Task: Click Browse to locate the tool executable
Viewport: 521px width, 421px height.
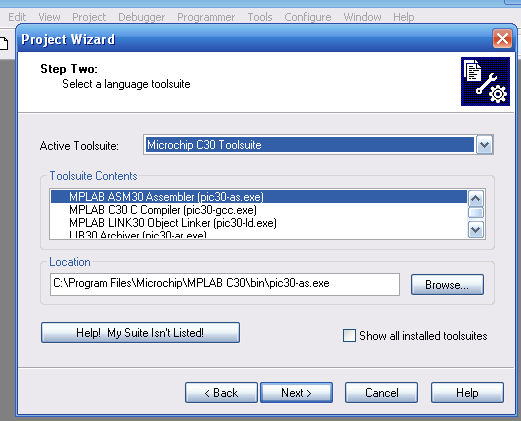Action: tap(447, 285)
